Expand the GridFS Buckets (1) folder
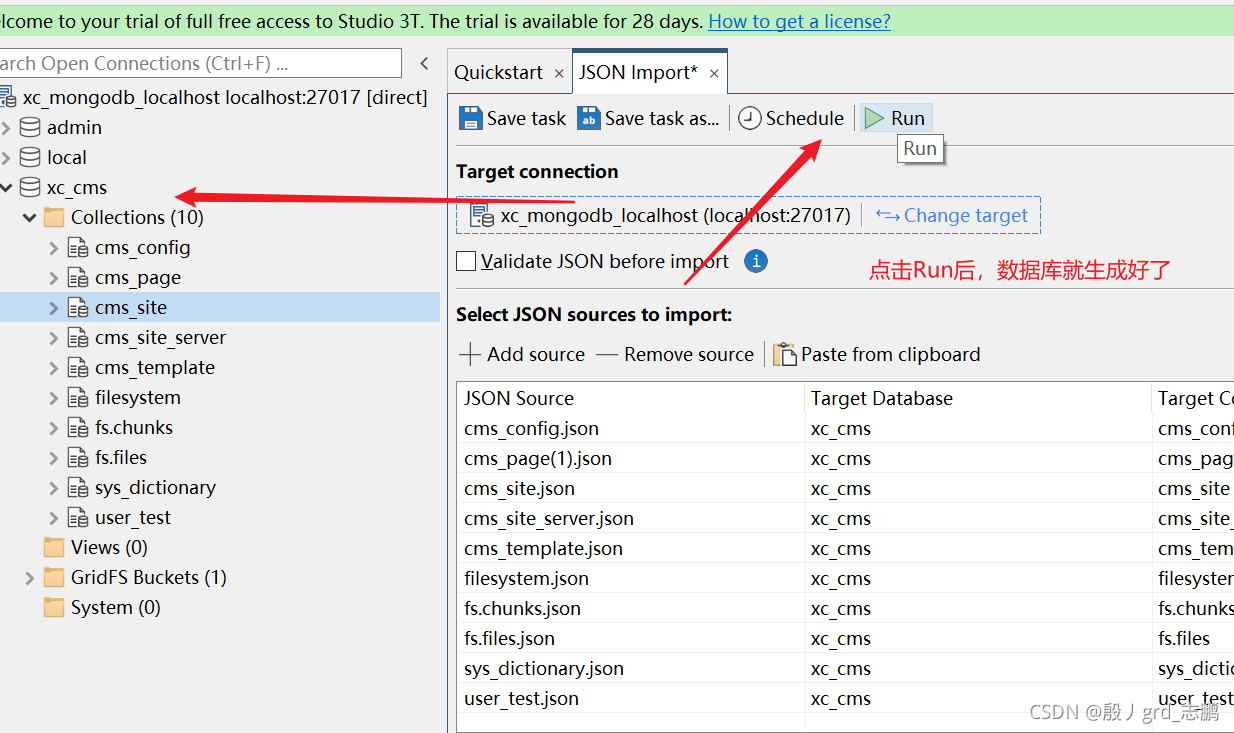Viewport: 1234px width, 733px height. [30, 577]
